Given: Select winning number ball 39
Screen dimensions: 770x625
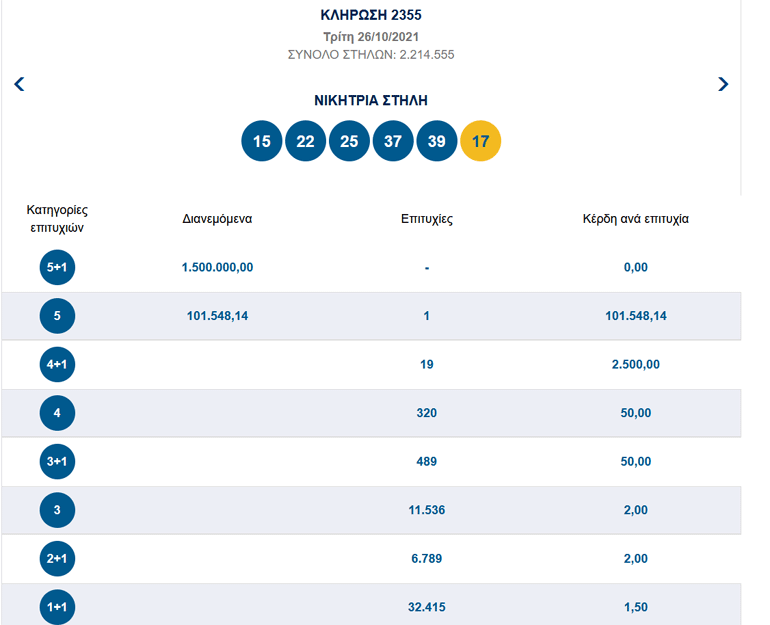Looking at the screenshot, I should coord(437,141).
